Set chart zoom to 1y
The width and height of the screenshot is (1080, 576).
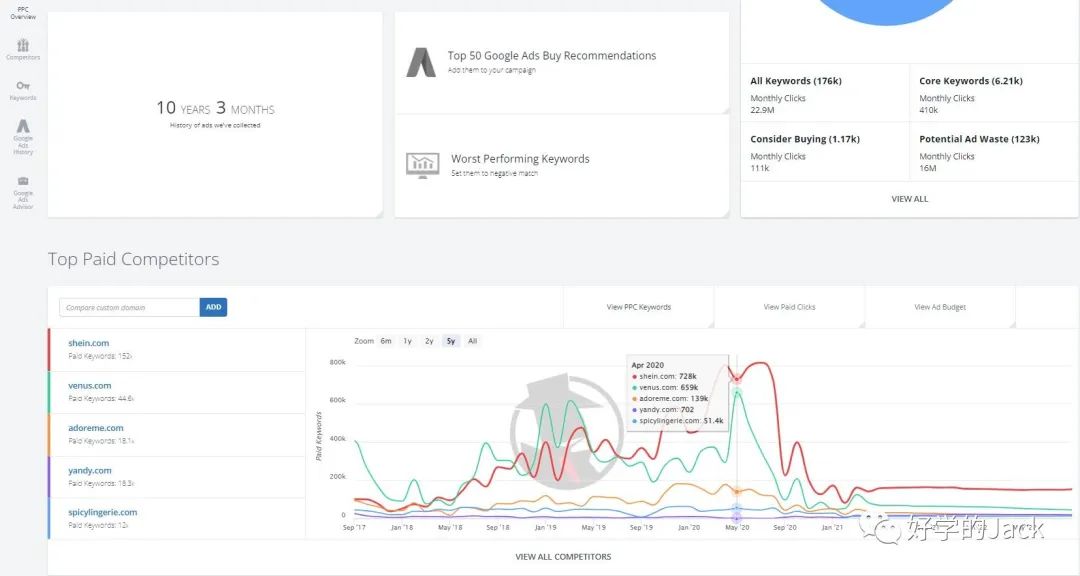407,341
